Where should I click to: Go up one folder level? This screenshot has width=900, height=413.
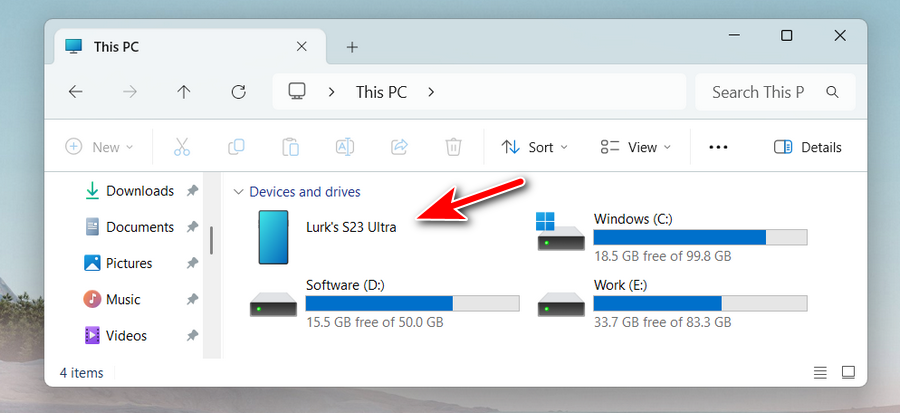(184, 92)
